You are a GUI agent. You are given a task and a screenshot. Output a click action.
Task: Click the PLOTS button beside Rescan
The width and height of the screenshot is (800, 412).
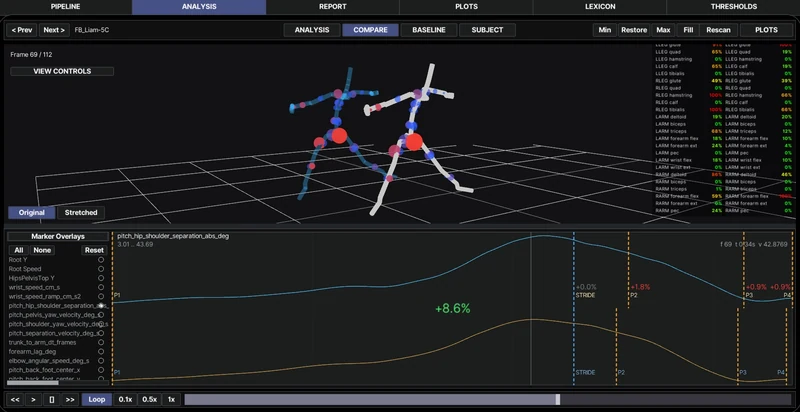pos(766,30)
